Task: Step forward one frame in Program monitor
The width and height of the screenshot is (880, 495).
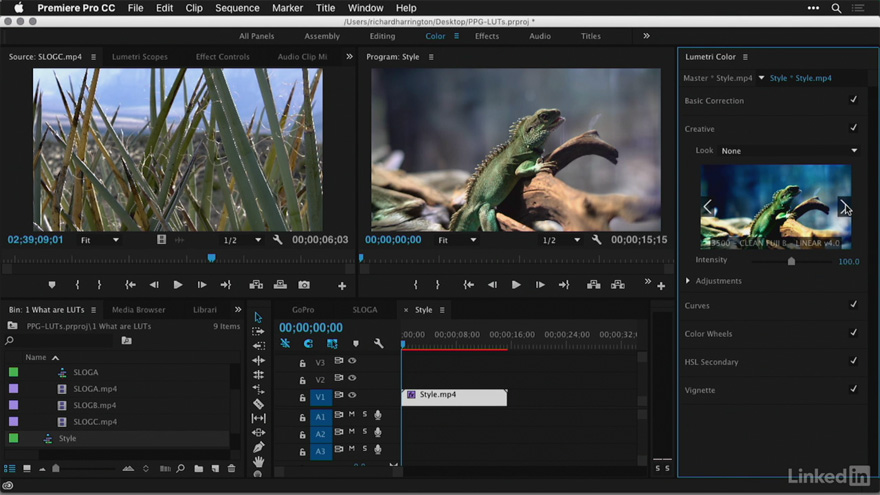Action: (x=540, y=285)
